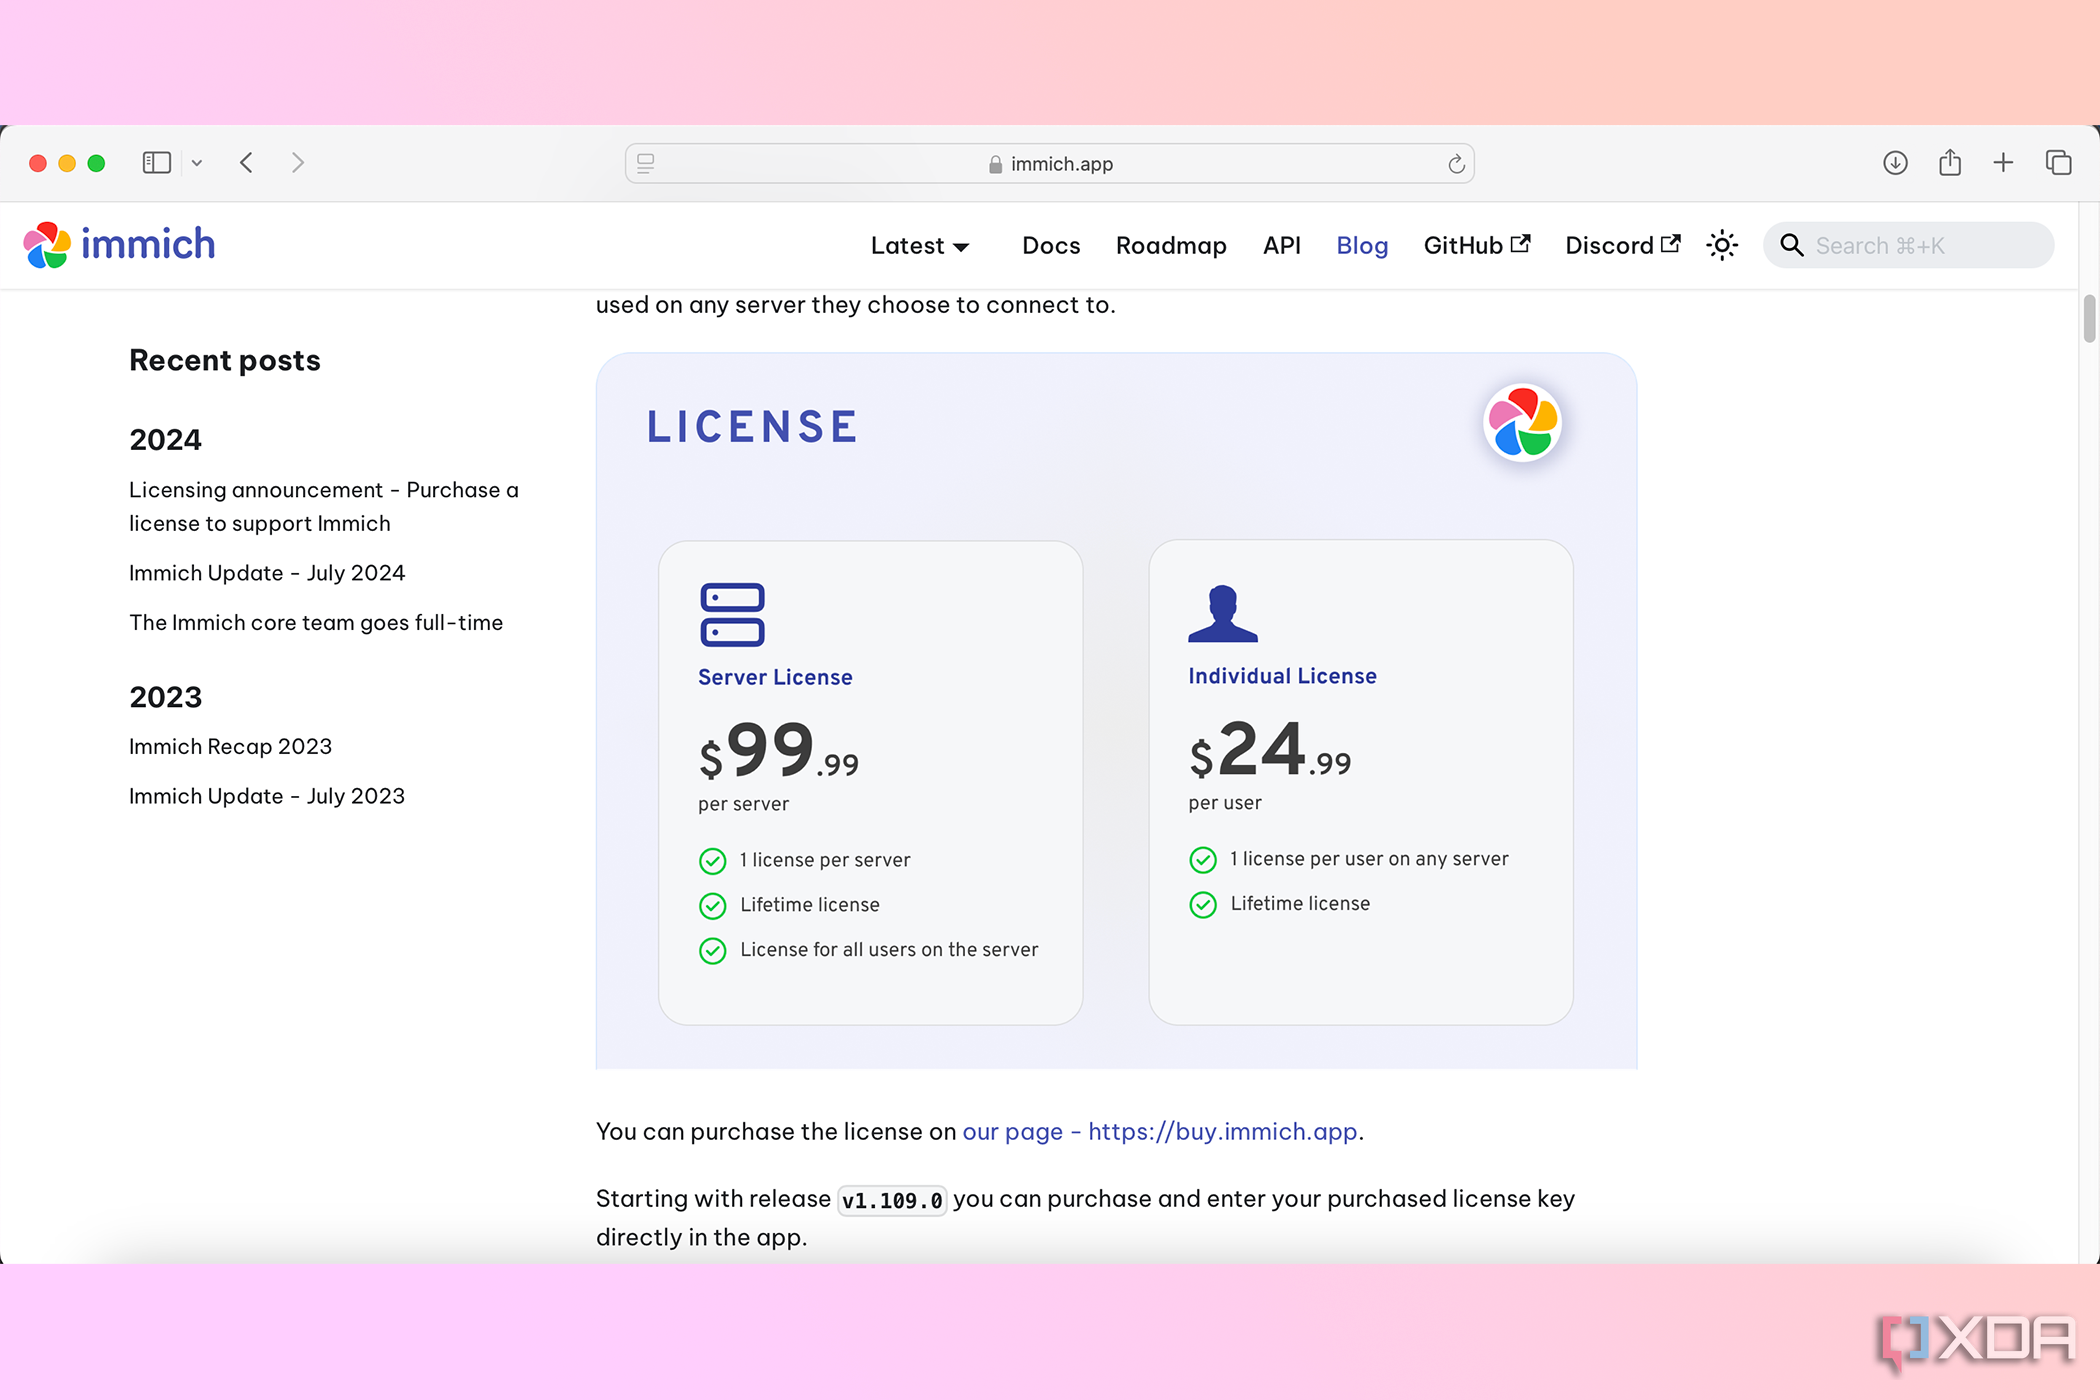Open Immich Update - July 2024 post
The image size is (2100, 1400).
point(267,573)
